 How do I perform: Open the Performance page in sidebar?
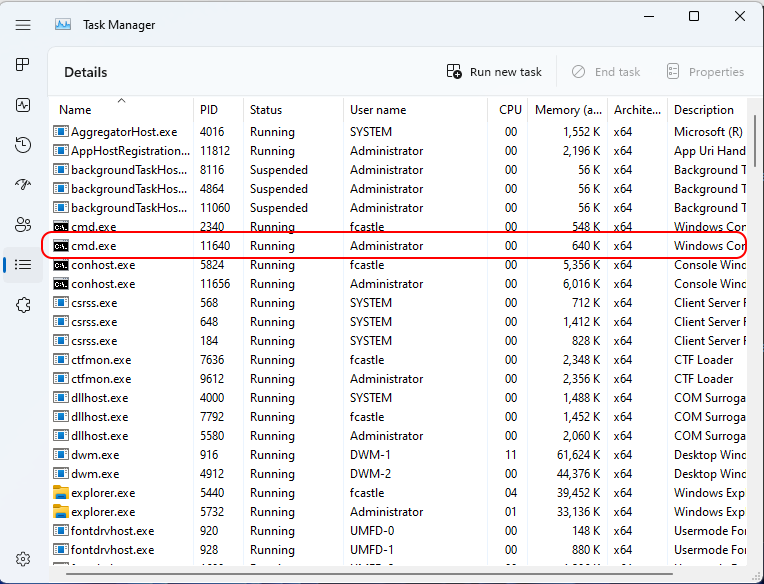click(x=23, y=105)
